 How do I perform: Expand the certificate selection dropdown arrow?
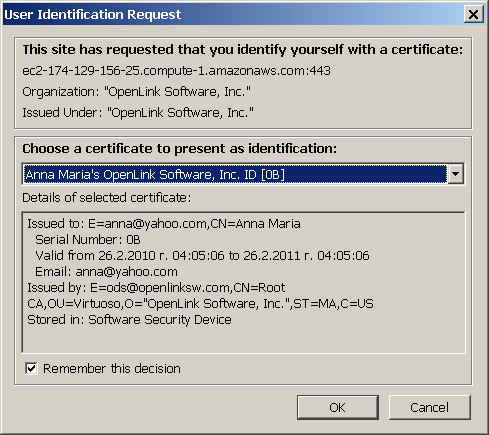456,174
